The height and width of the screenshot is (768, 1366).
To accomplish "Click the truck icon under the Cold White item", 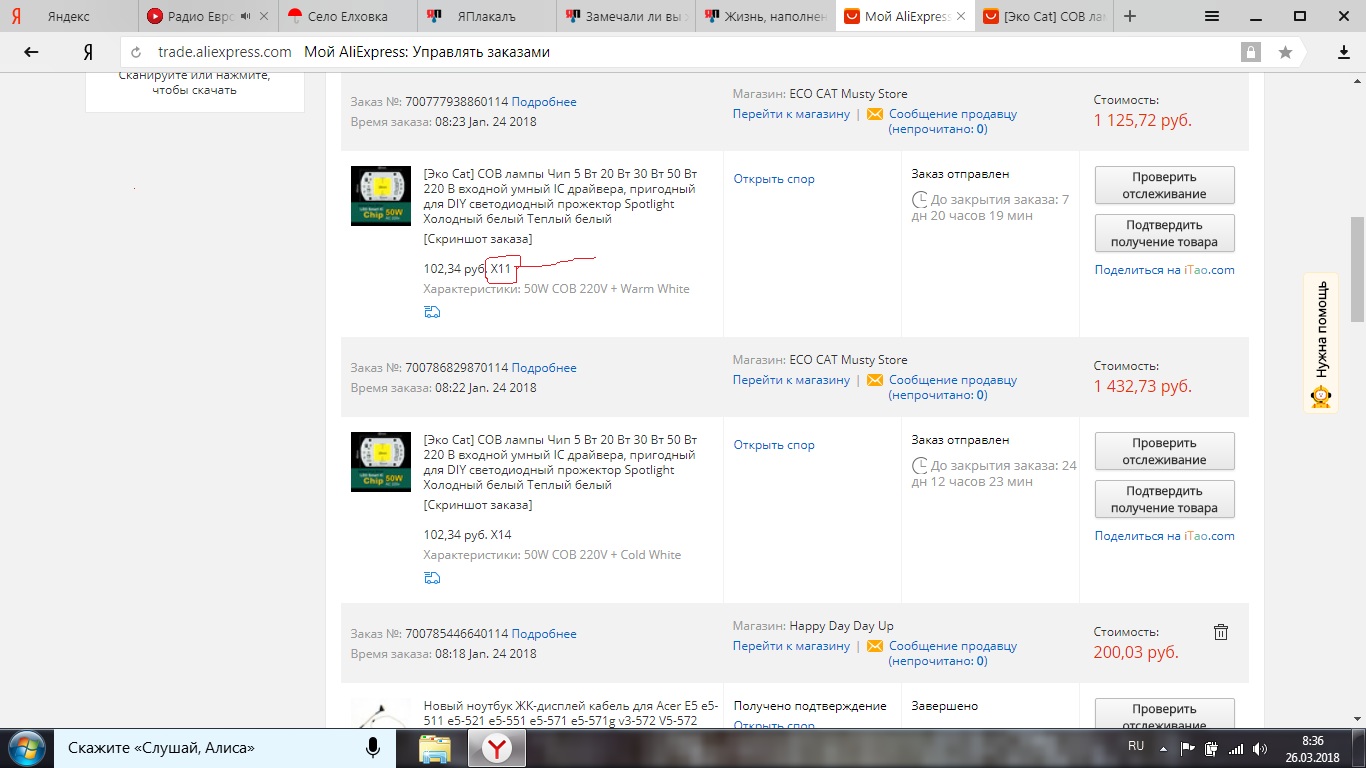I will pyautogui.click(x=432, y=578).
